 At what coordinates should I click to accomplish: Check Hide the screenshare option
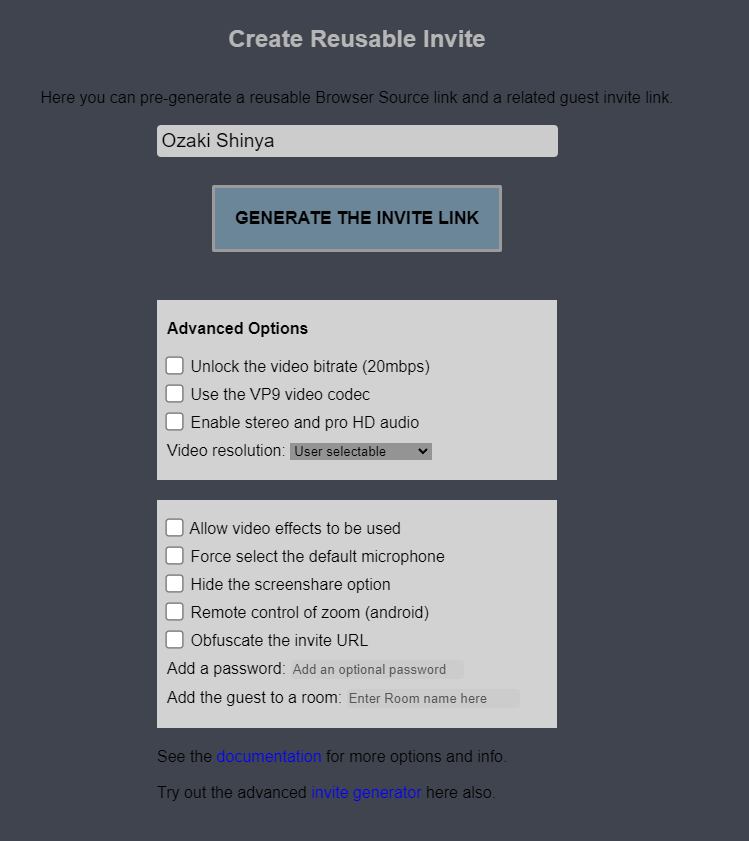175,584
